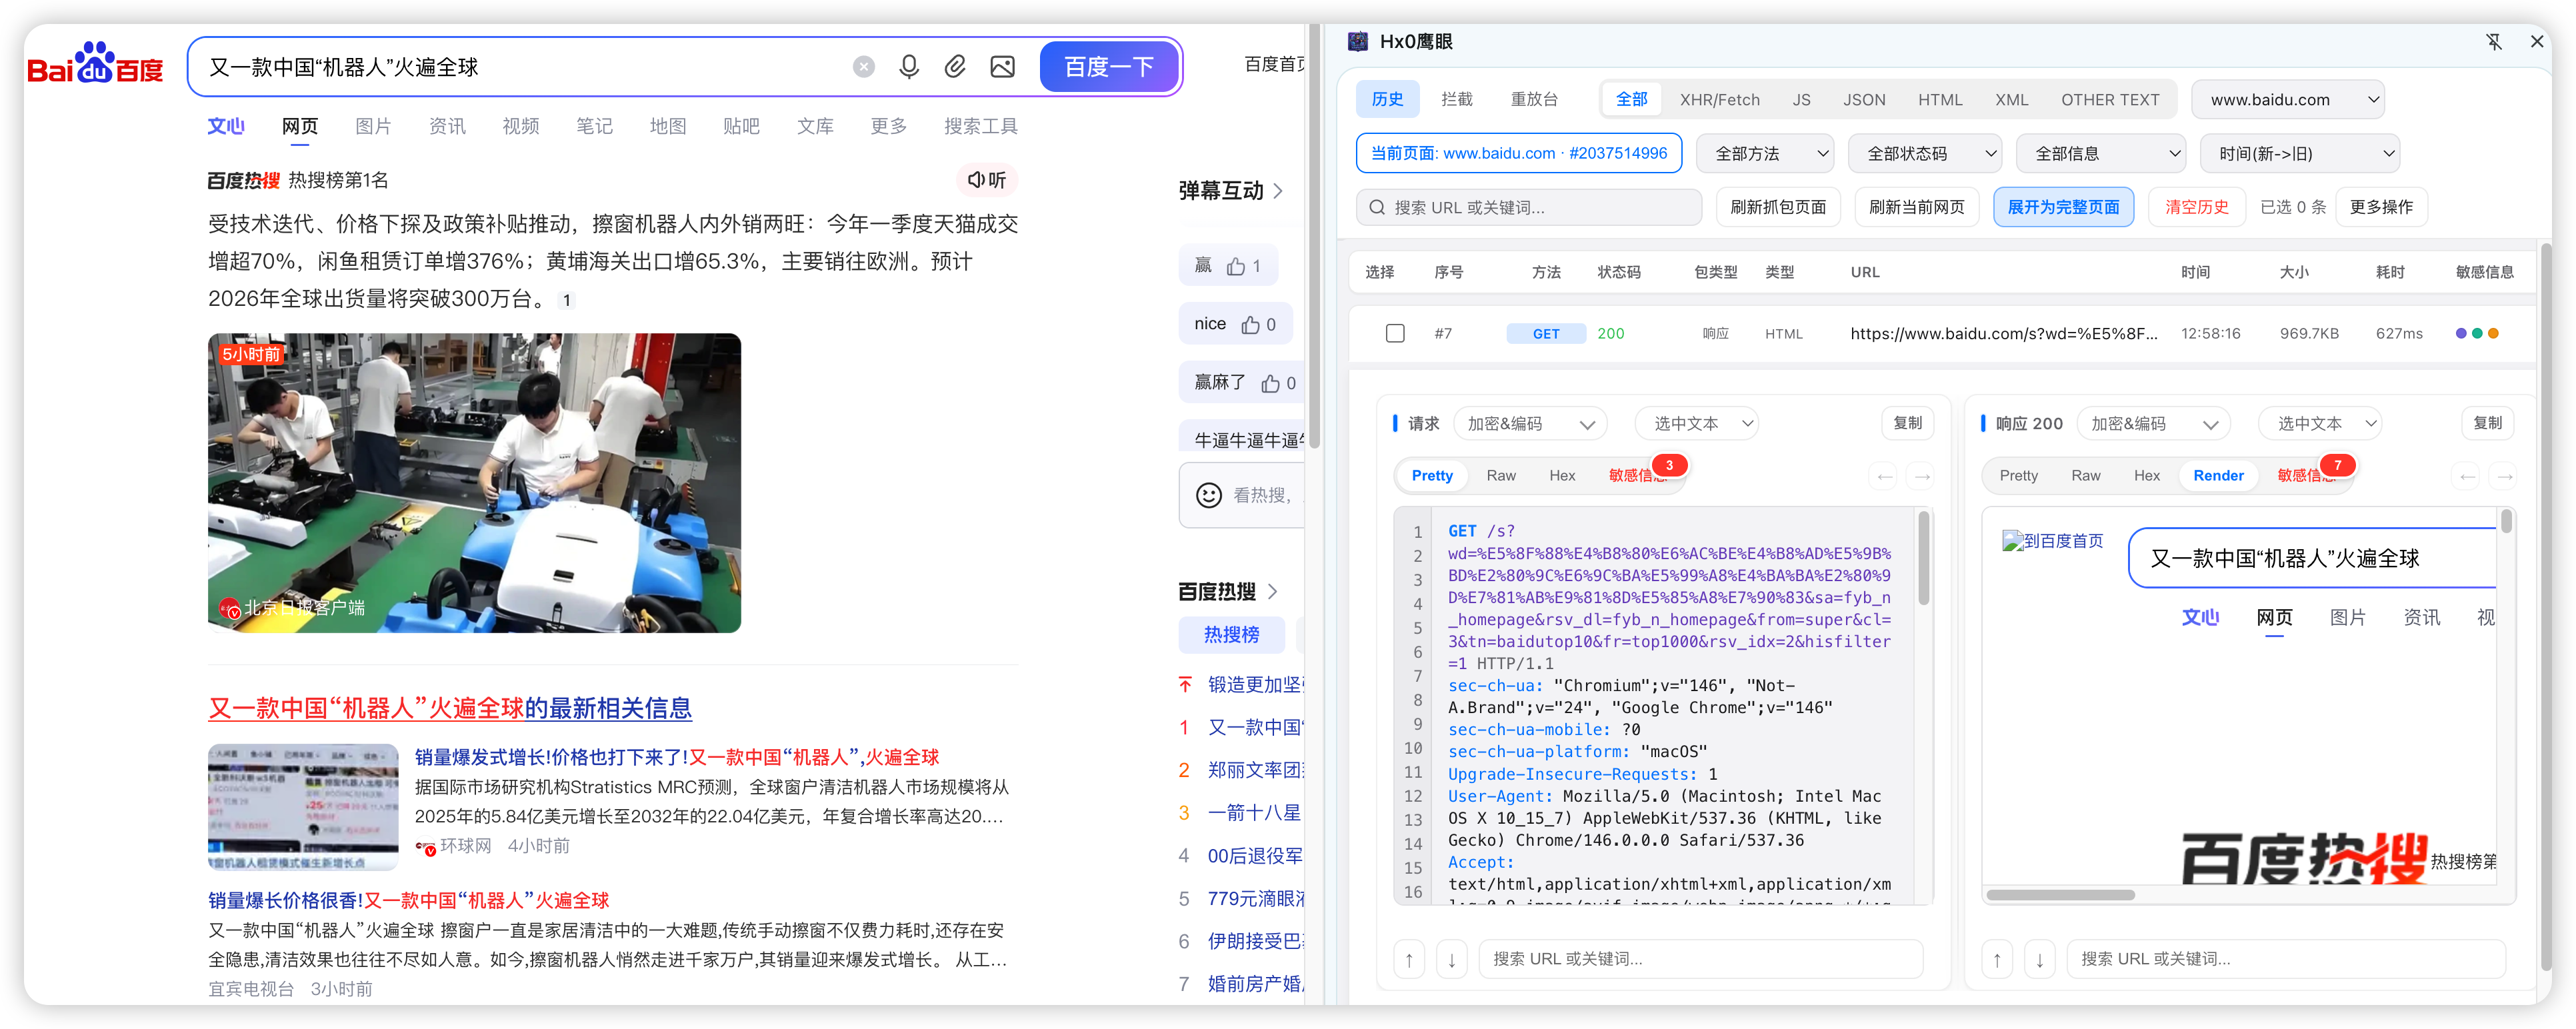Clear the Baidu search query
The height and width of the screenshot is (1029, 2576).
(863, 67)
